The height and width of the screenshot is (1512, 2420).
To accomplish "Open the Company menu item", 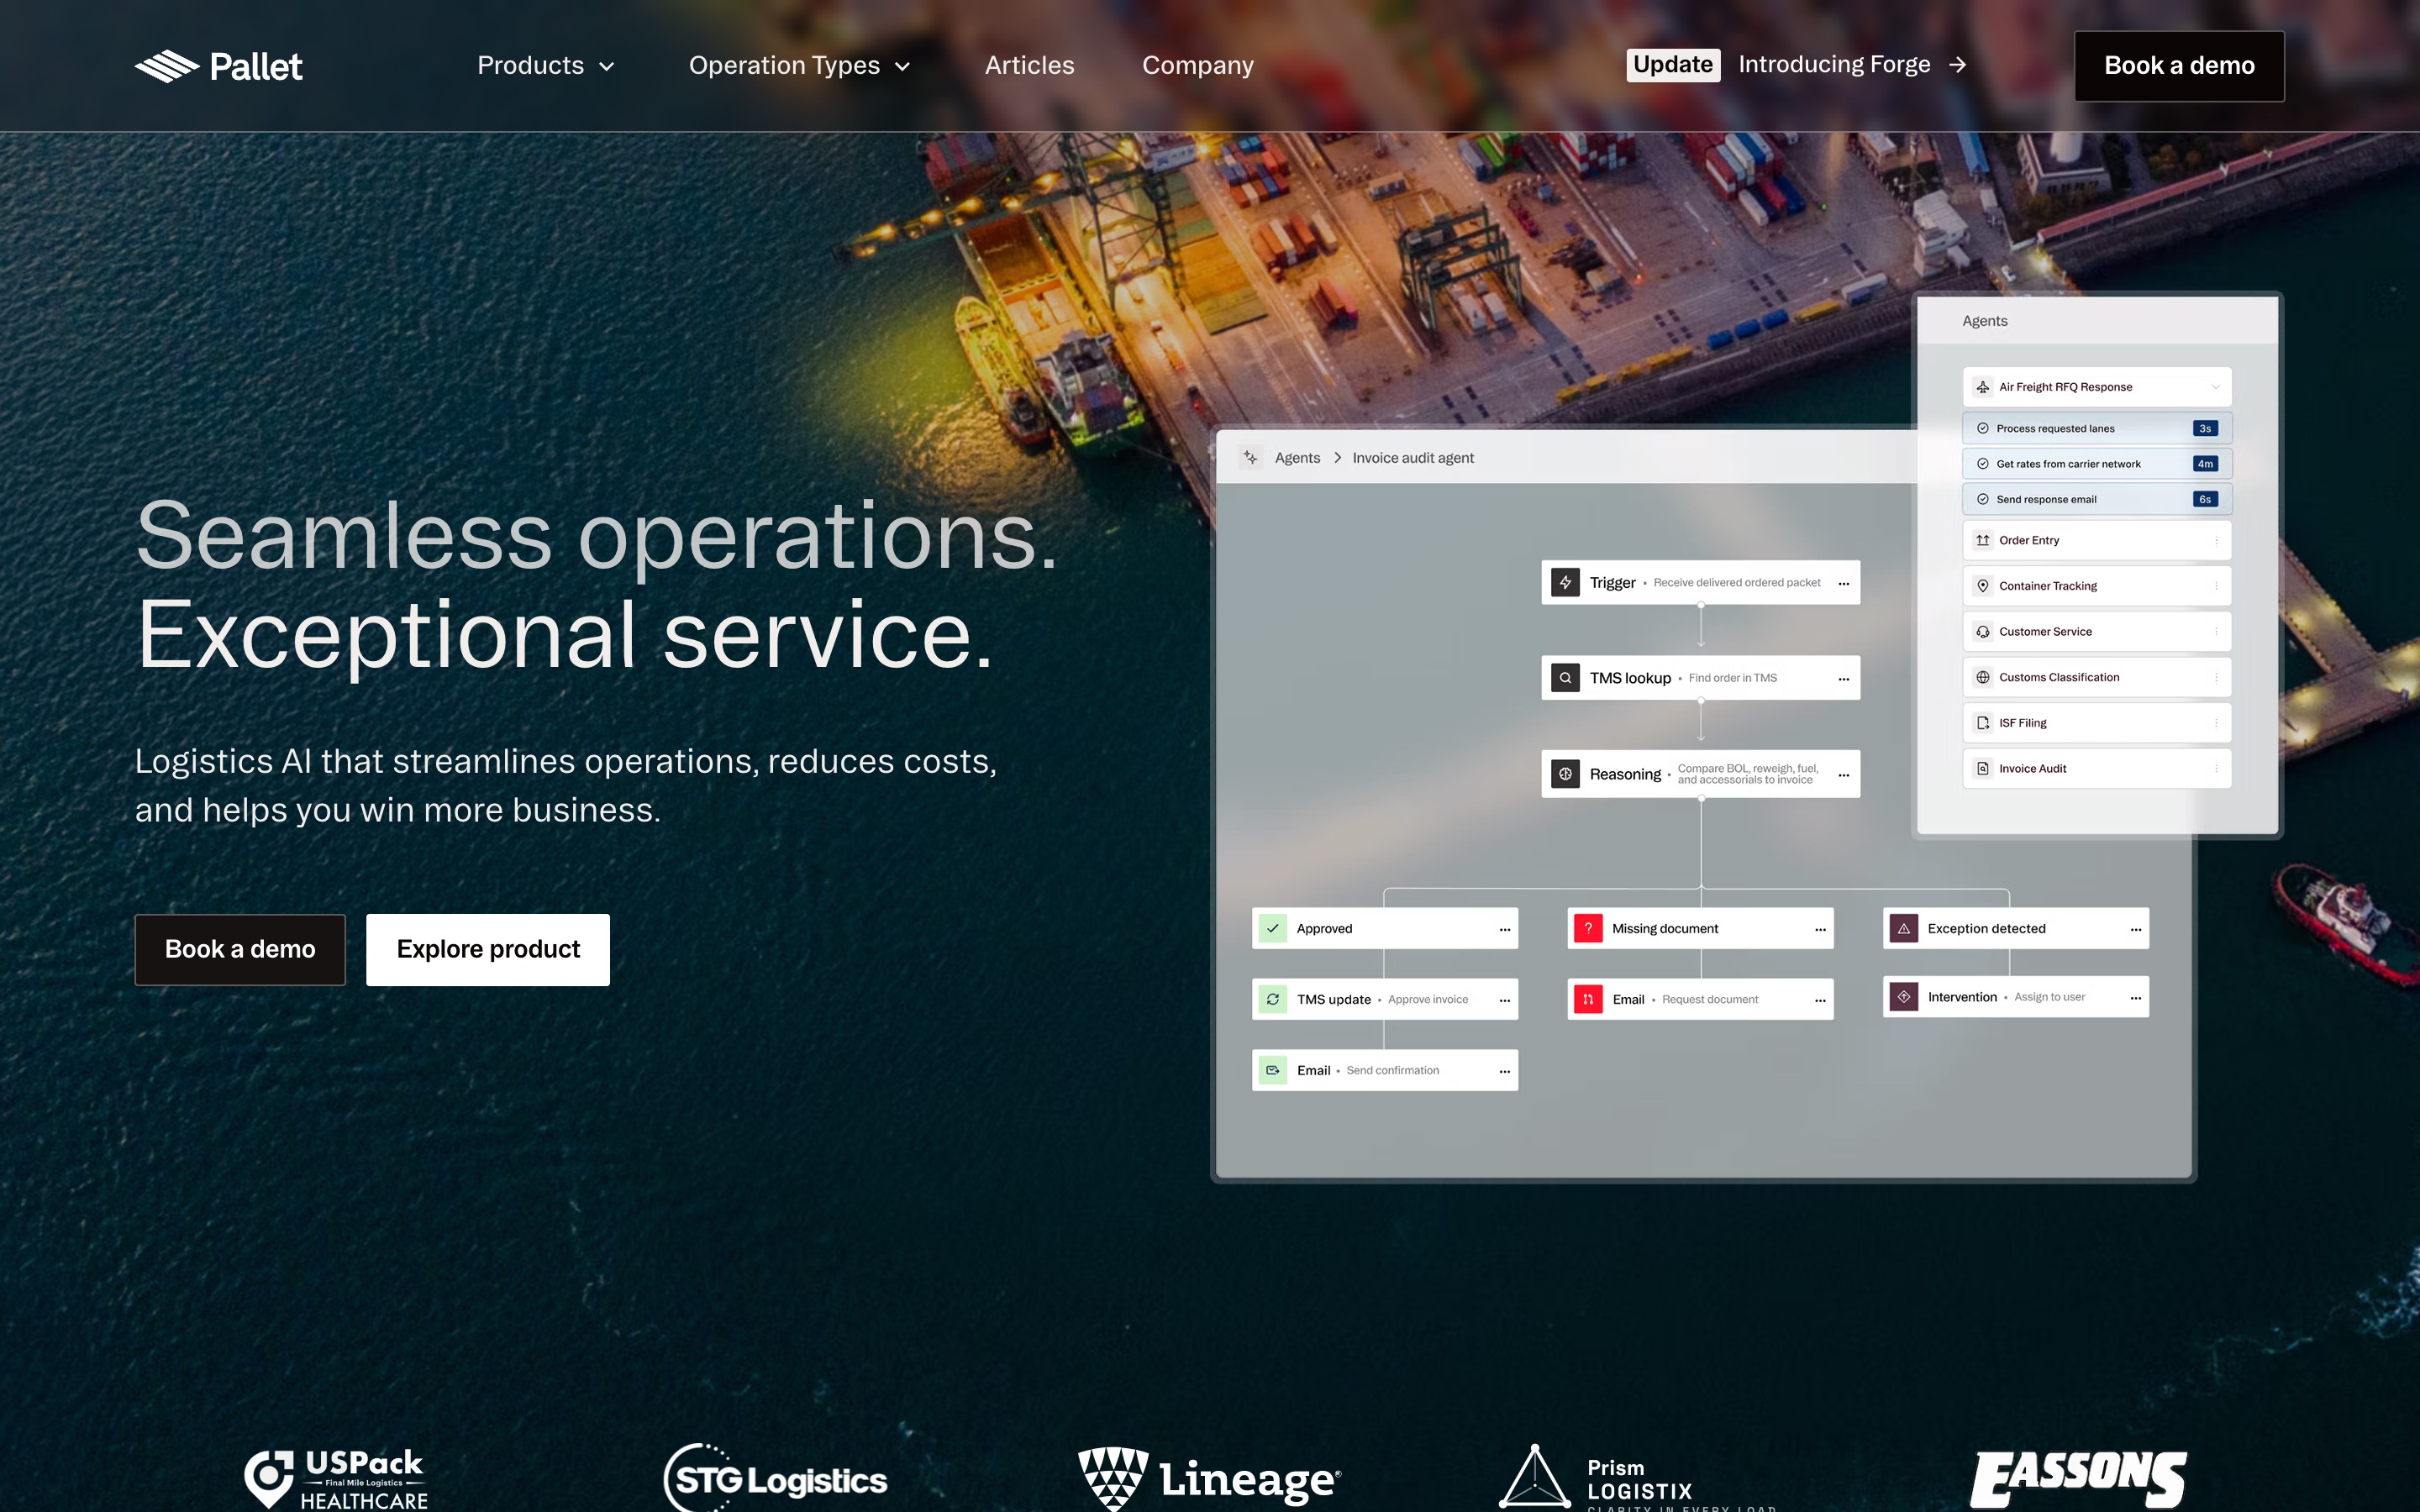I will (1197, 66).
